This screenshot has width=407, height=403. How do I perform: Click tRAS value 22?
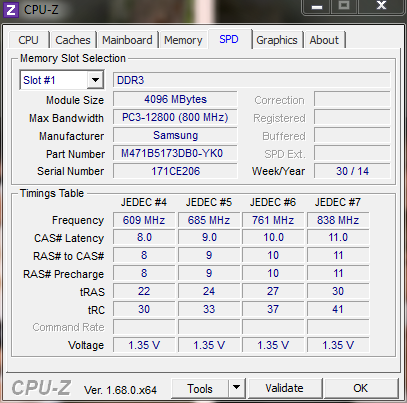[144, 291]
